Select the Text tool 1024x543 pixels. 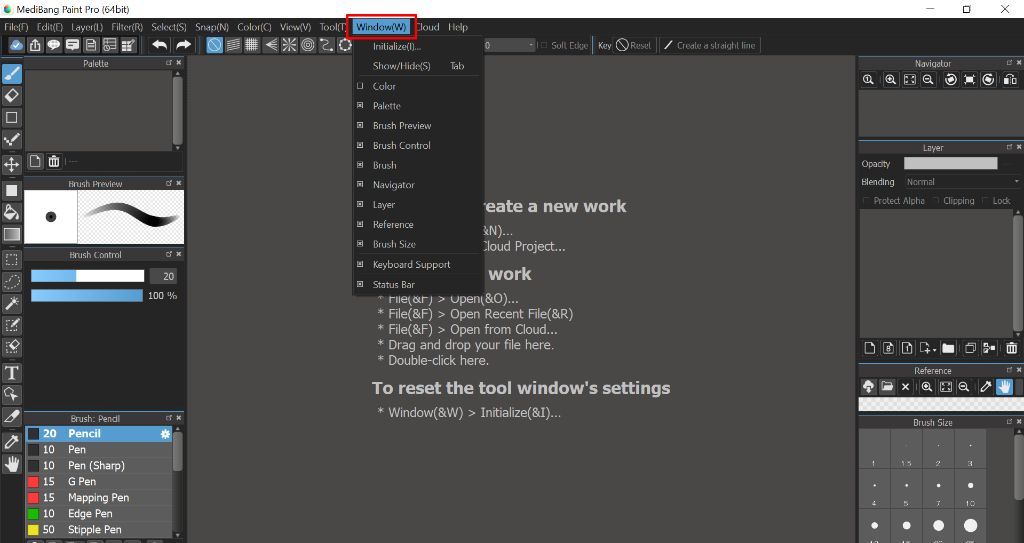pos(11,372)
